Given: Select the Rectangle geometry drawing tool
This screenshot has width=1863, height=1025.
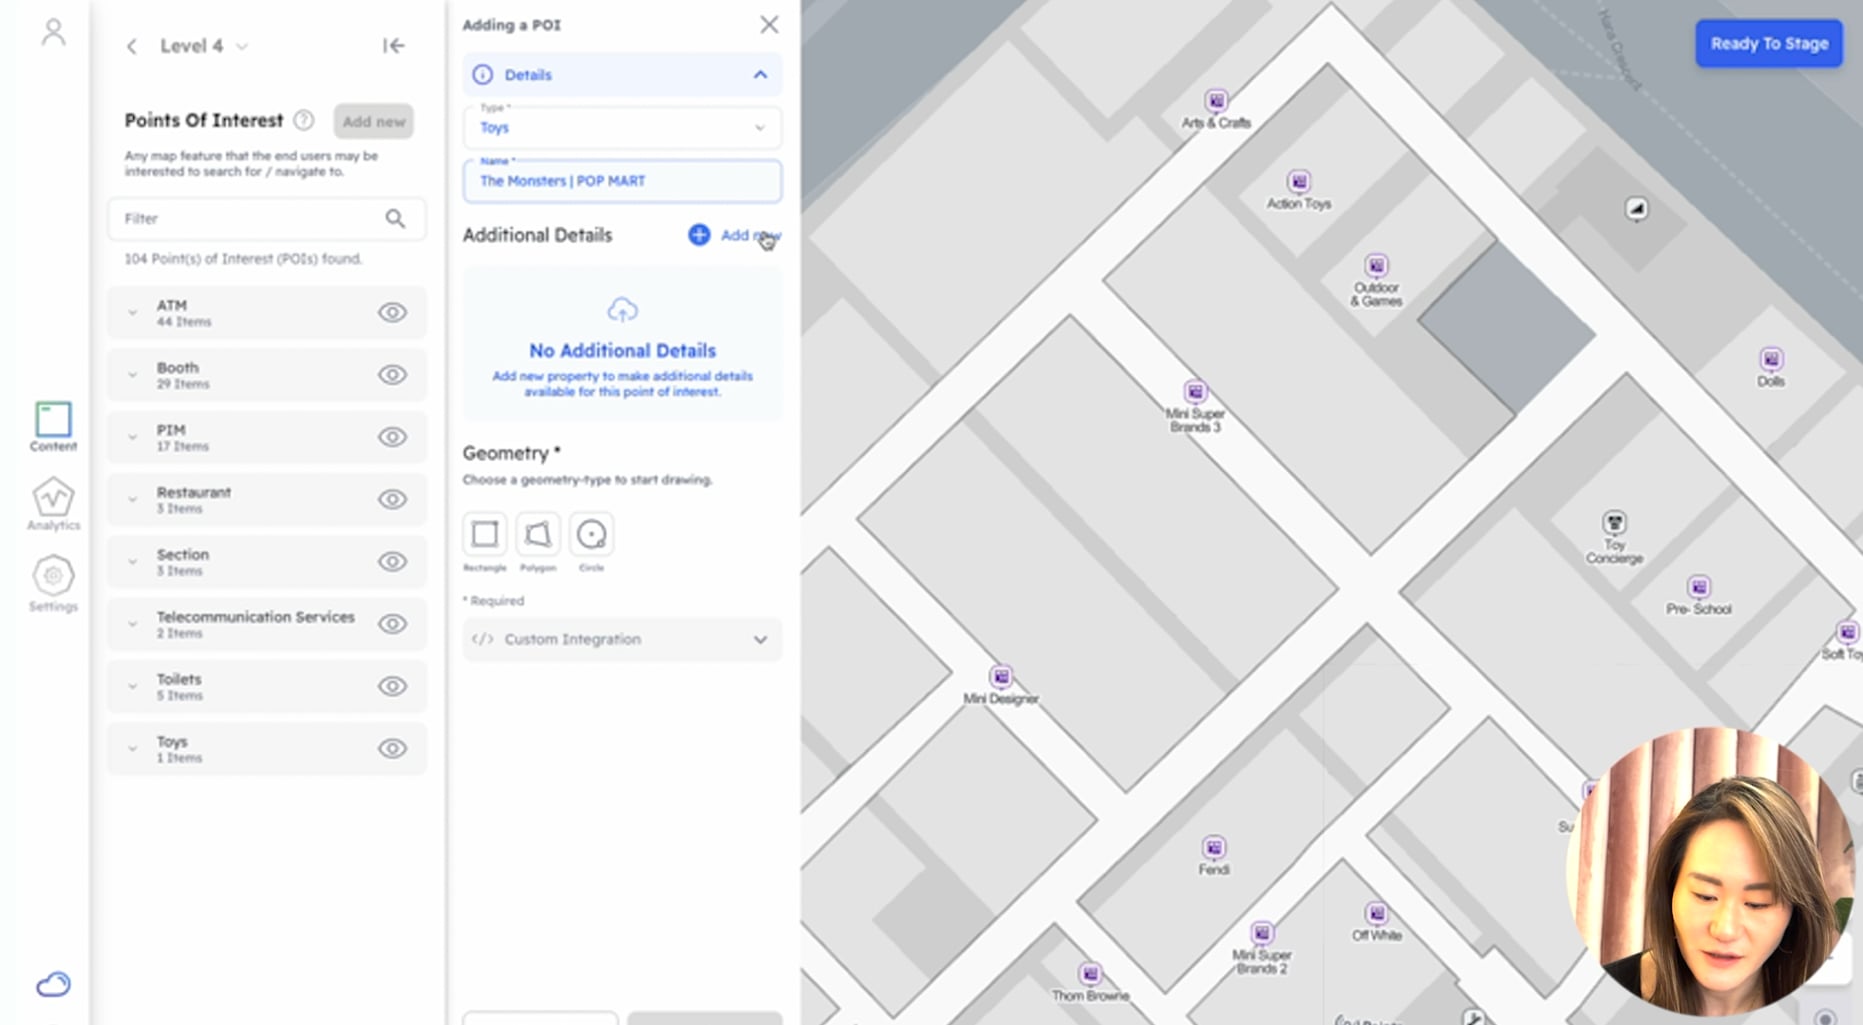Looking at the screenshot, I should (484, 536).
